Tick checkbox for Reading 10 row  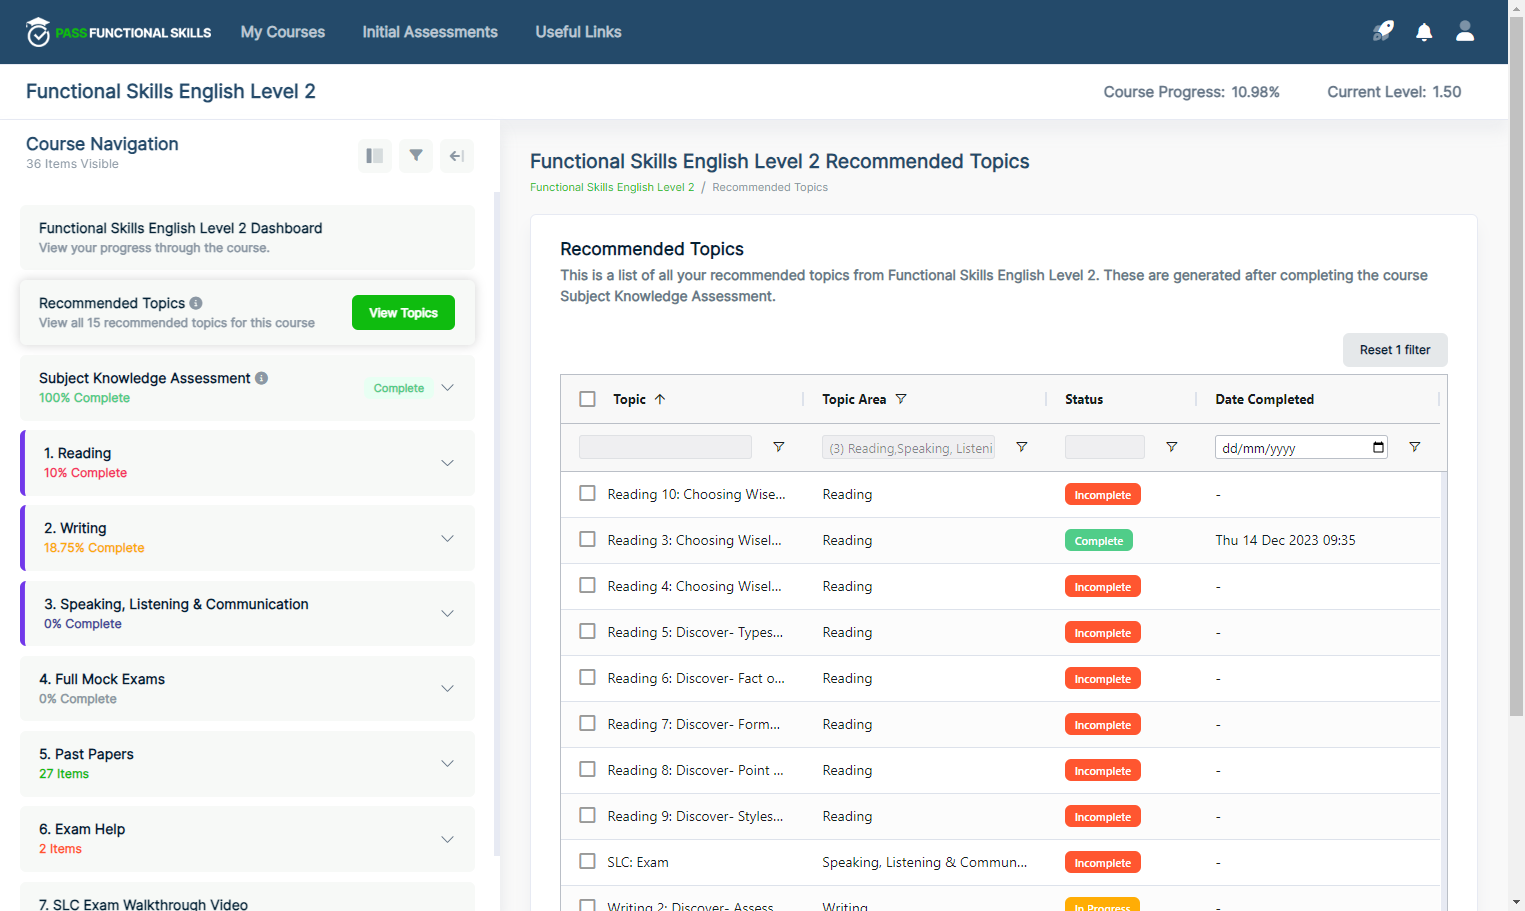tap(588, 493)
